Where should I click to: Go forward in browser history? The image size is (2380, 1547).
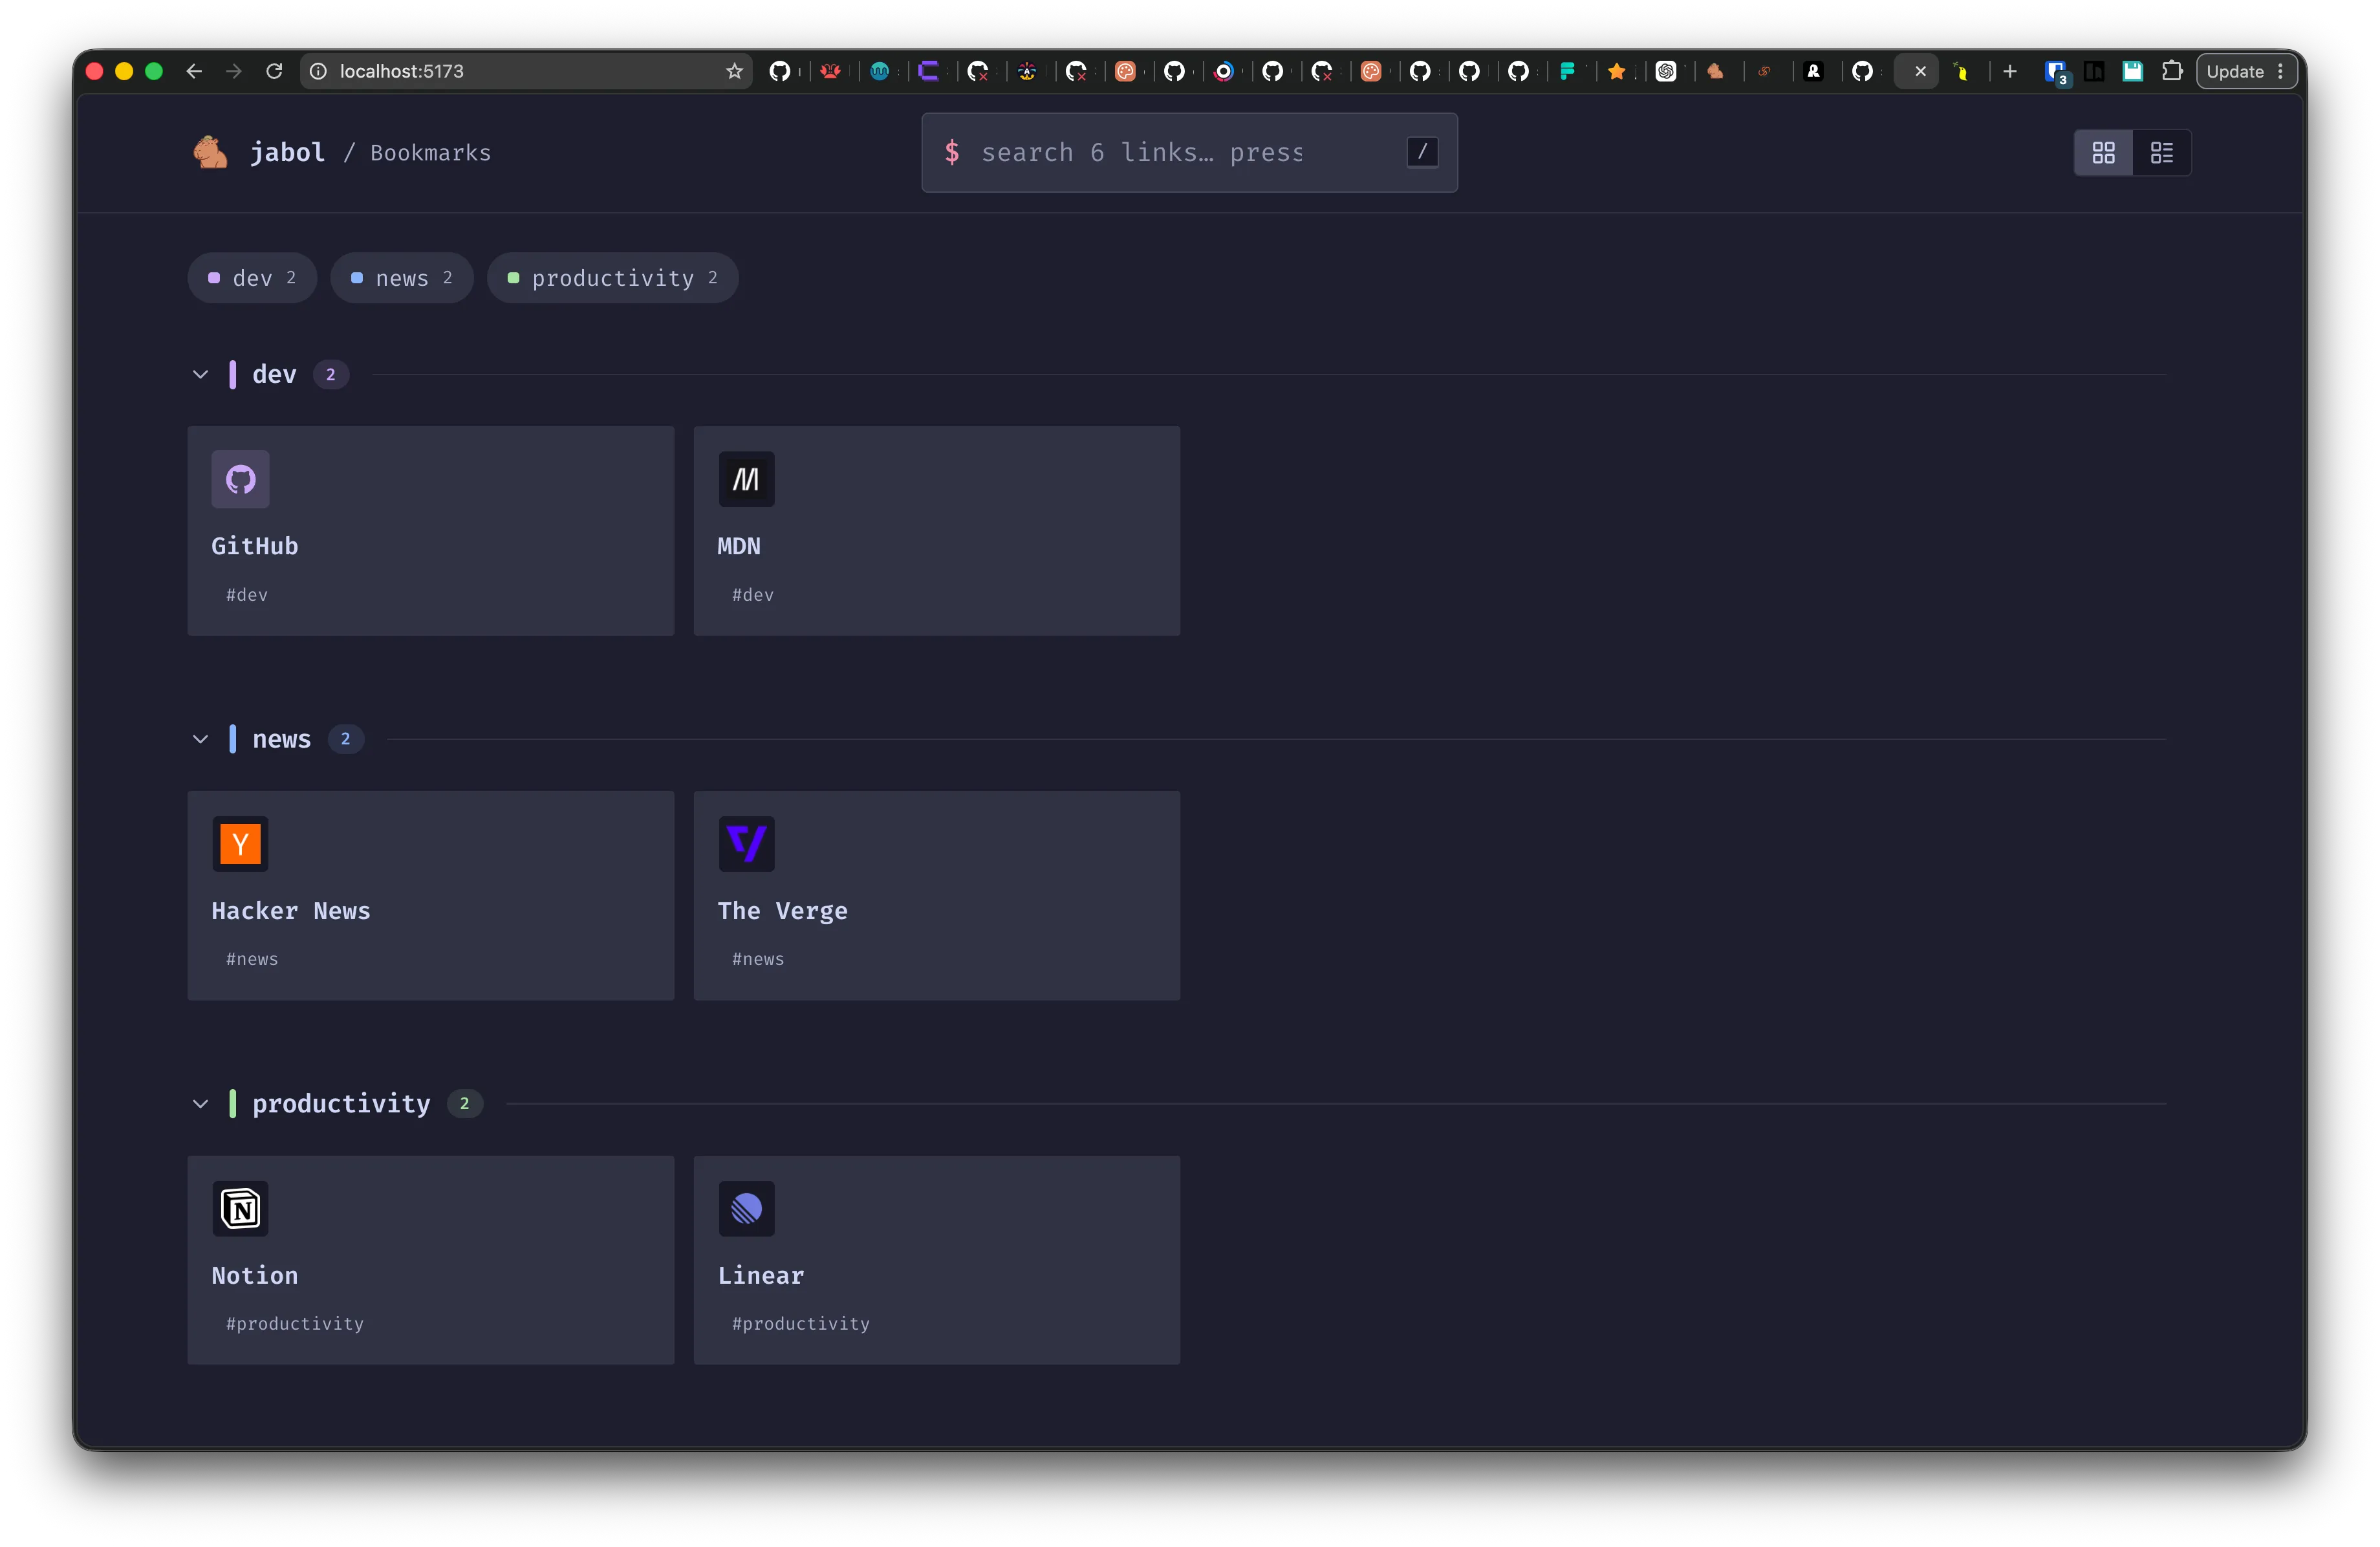[234, 71]
